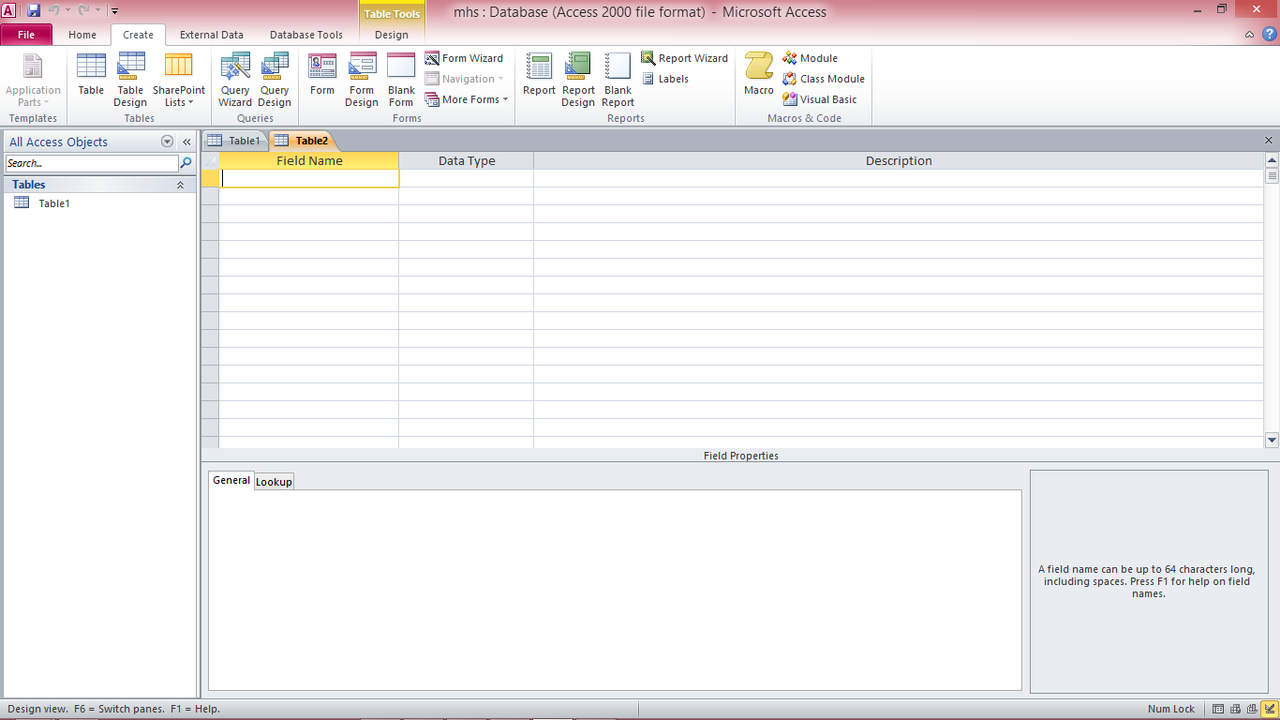The image size is (1280, 720).
Task: Click the navigation pane Search box
Action: click(x=90, y=163)
